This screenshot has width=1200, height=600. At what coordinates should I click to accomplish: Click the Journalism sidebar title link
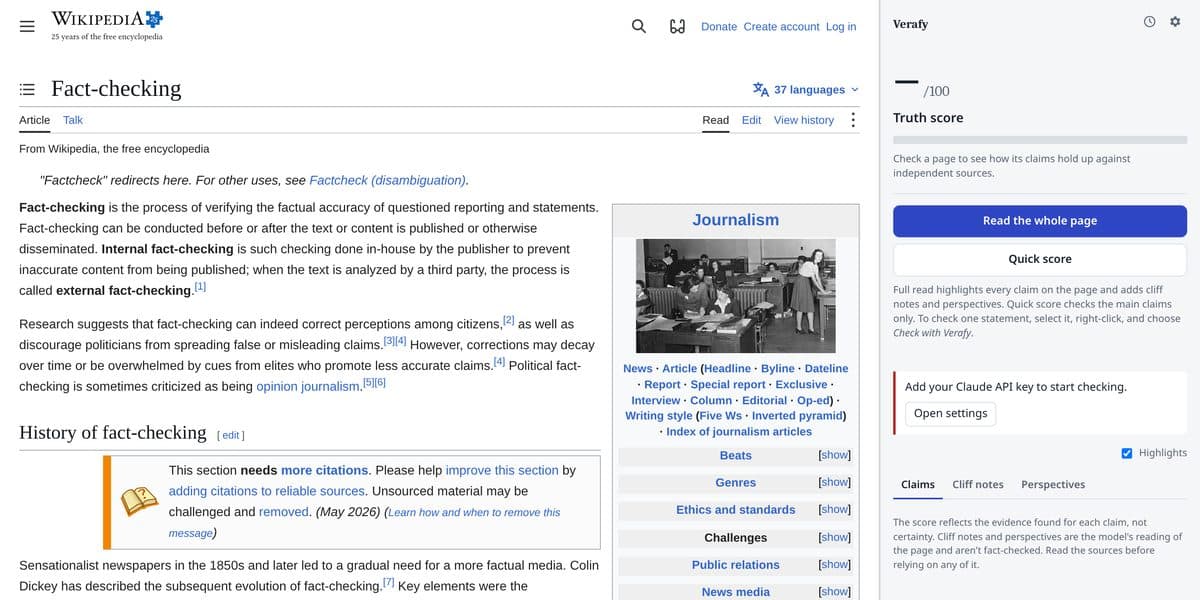[x=735, y=220]
